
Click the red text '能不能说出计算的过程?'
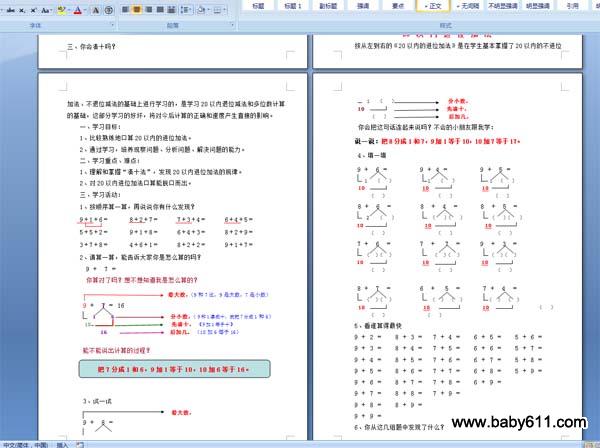pyautogui.click(x=117, y=350)
